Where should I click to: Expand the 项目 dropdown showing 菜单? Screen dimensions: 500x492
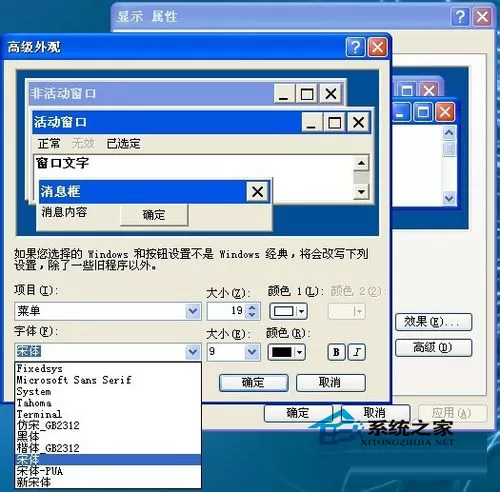193,311
